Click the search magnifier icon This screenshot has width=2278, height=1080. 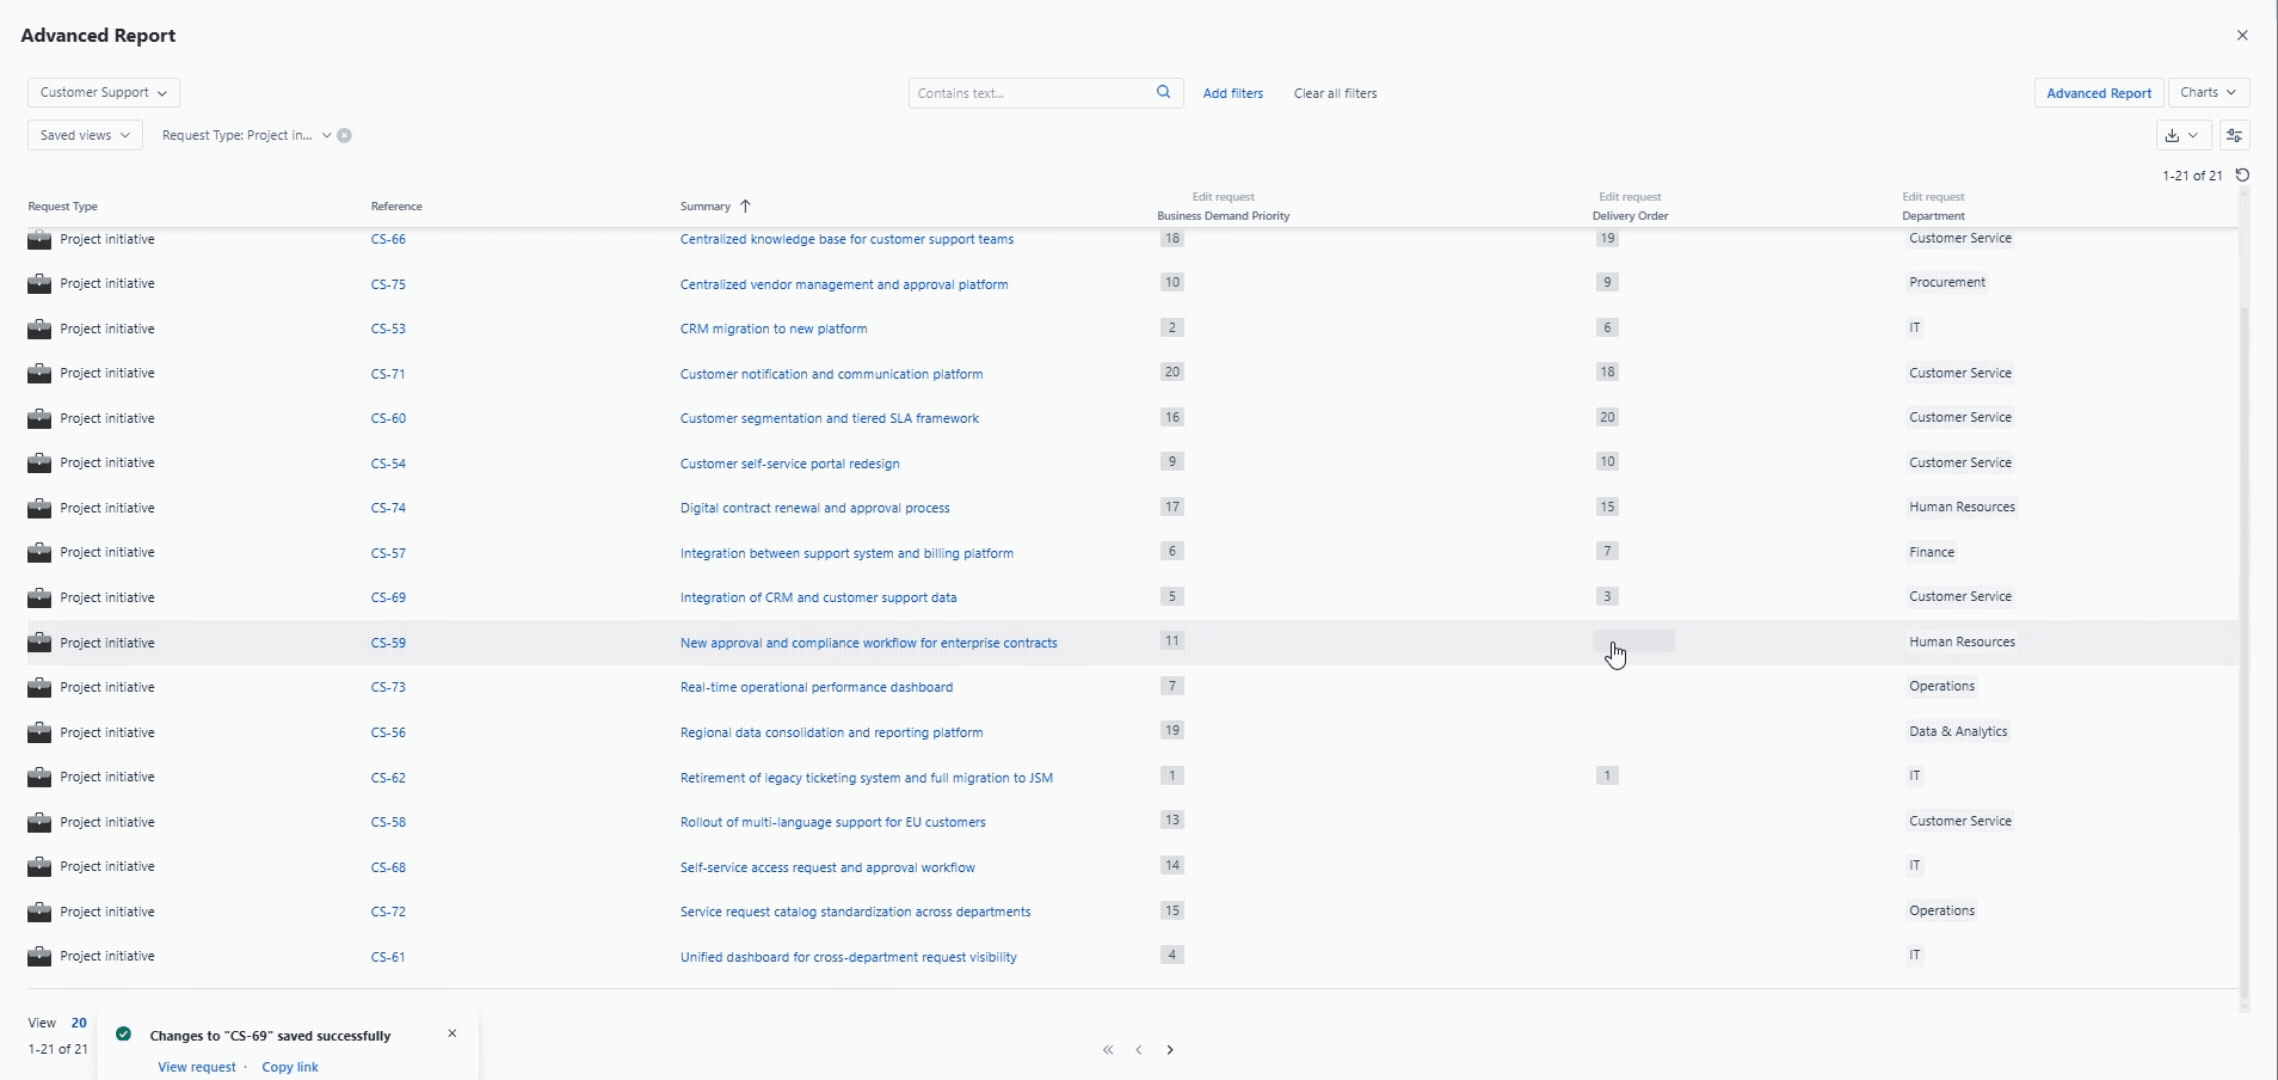(x=1163, y=92)
